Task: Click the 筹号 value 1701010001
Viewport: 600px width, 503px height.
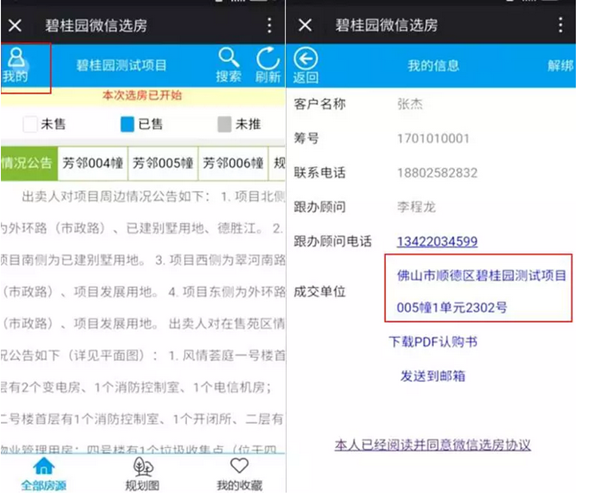Action: (x=433, y=138)
